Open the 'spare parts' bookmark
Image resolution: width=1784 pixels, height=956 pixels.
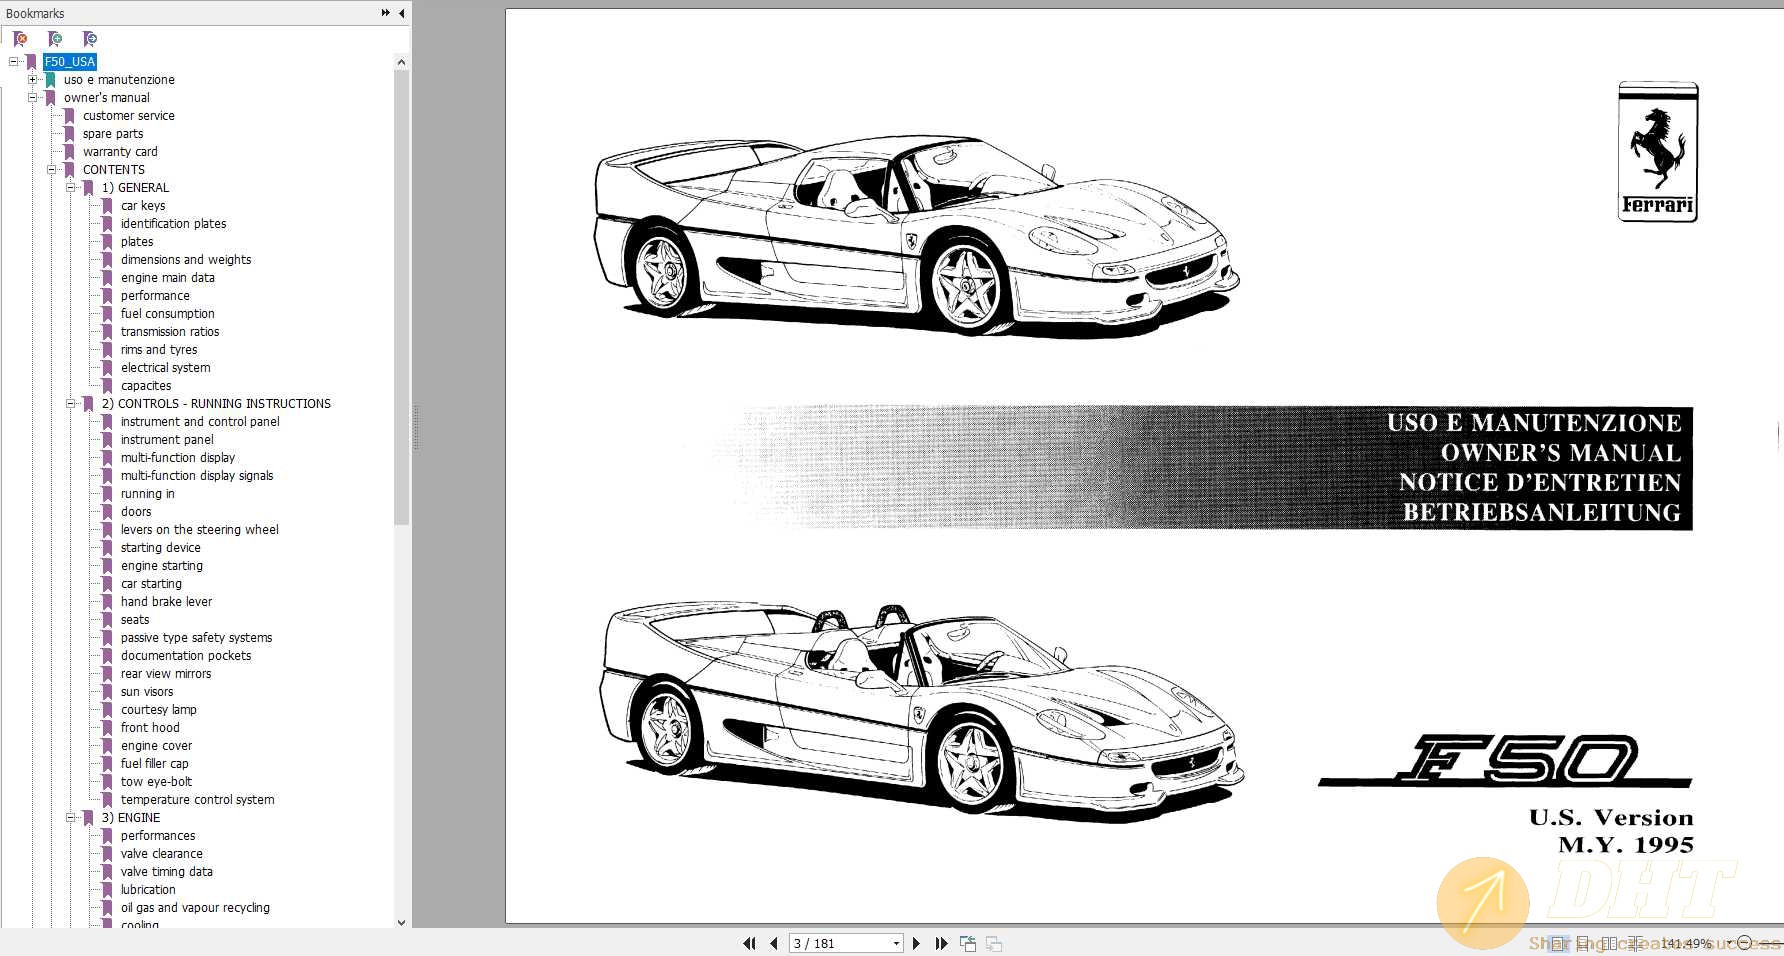113,134
